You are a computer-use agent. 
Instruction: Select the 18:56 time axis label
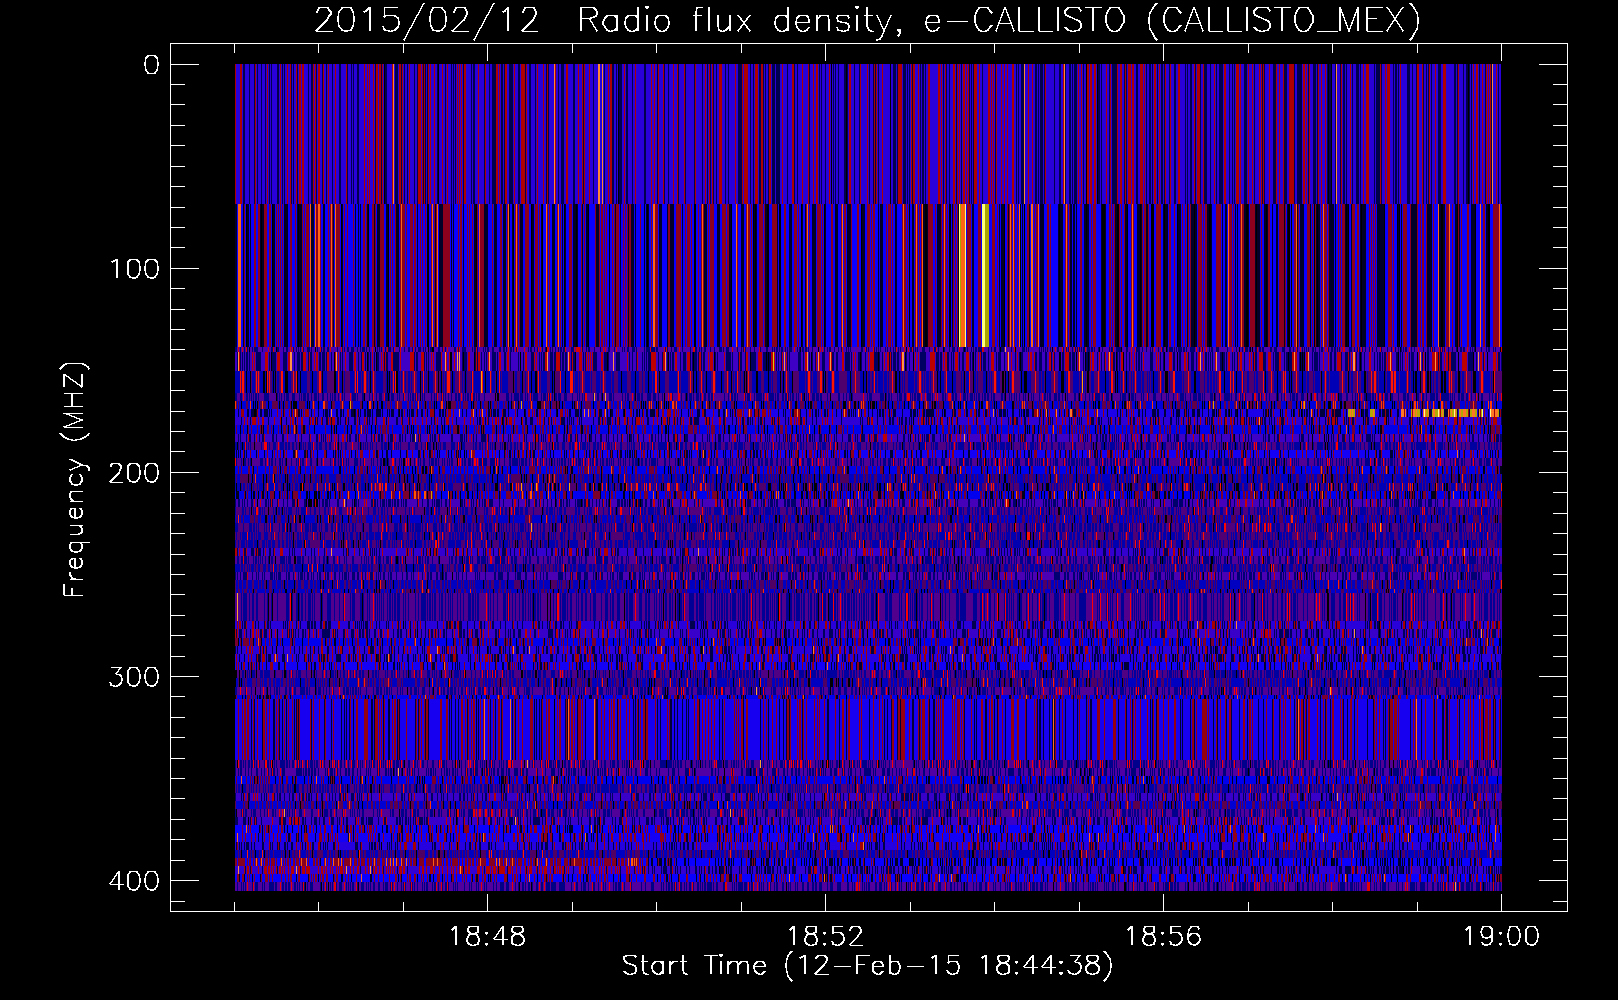[x=1163, y=937]
